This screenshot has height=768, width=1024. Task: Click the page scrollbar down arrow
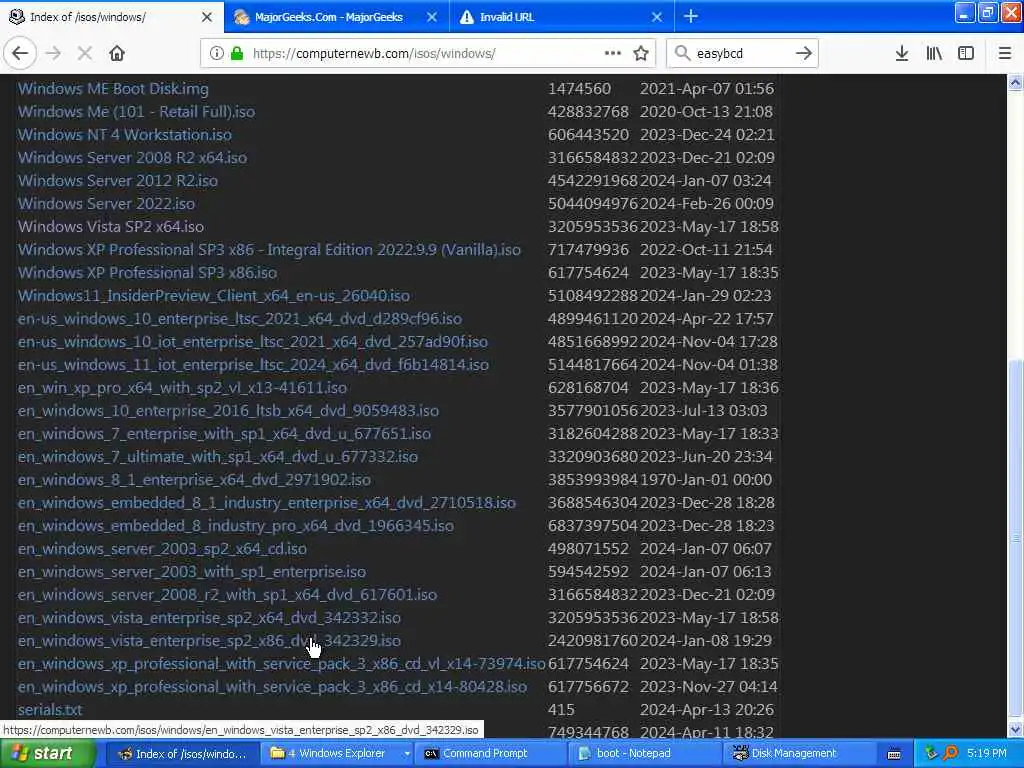[x=1015, y=729]
